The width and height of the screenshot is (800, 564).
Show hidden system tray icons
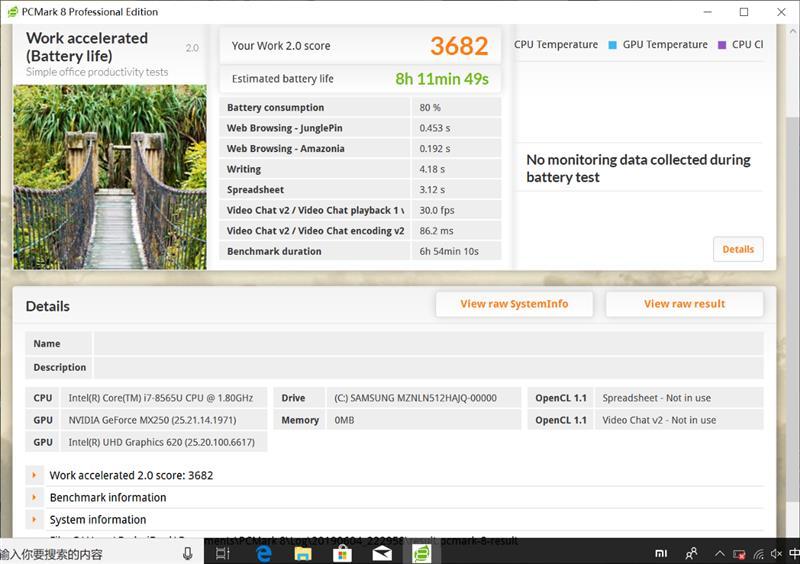[719, 553]
